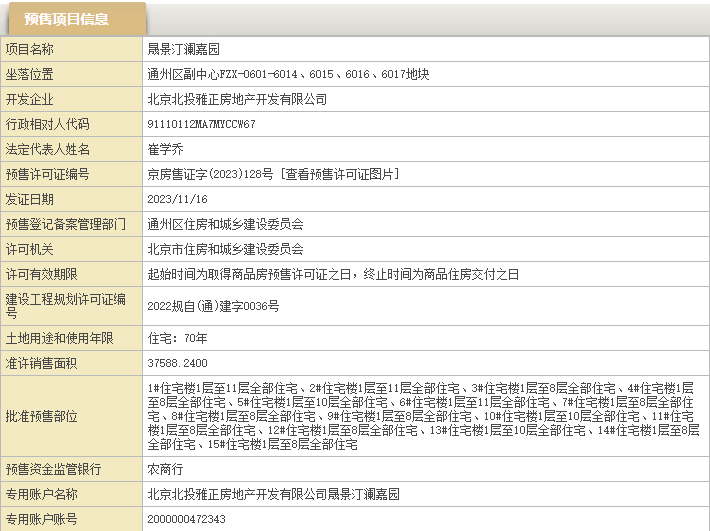This screenshot has height=531, width=710.
Task: Click the 专用账户名称 account name value
Action: click(x=273, y=494)
